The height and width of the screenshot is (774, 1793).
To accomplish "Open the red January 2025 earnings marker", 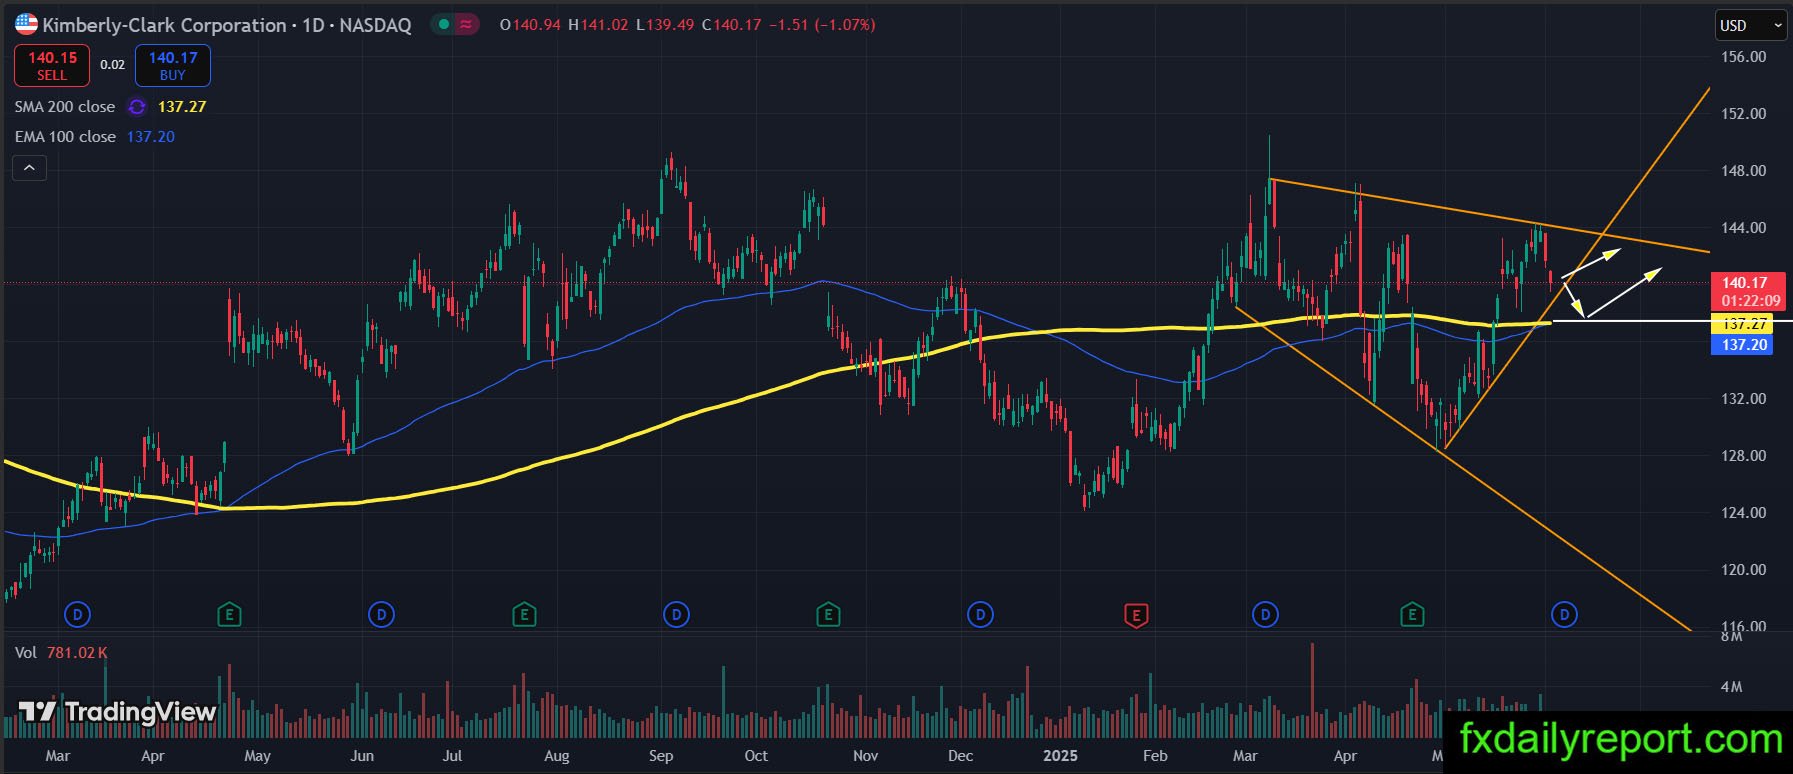I will (1136, 614).
